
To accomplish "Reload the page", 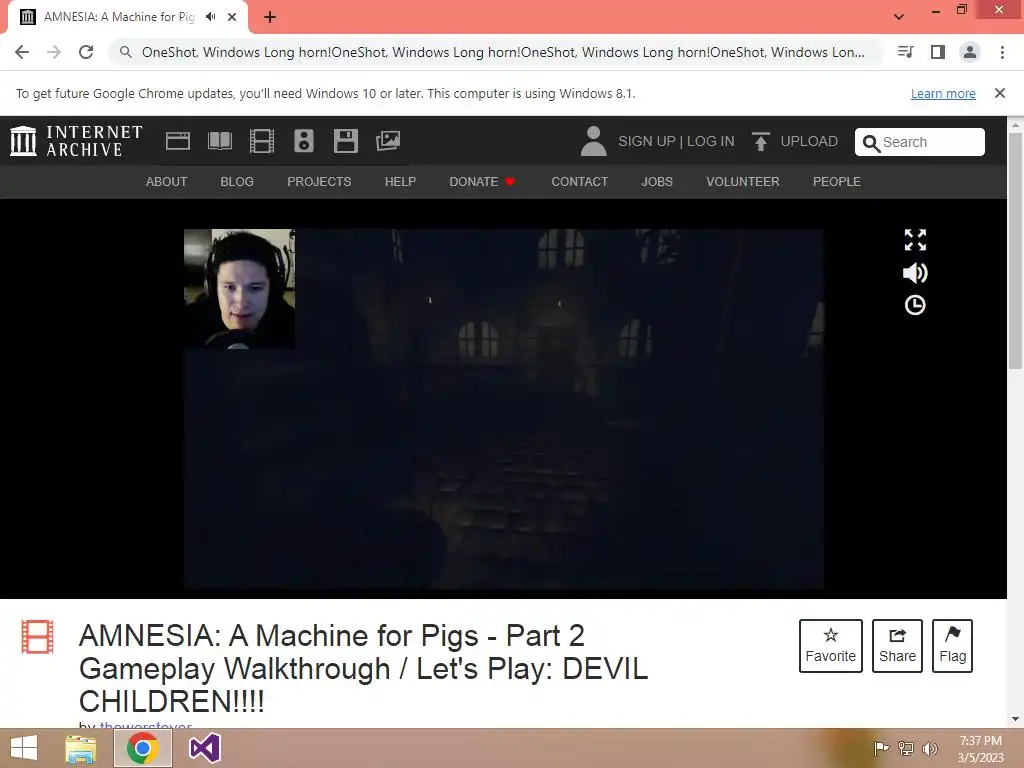I will tap(86, 52).
